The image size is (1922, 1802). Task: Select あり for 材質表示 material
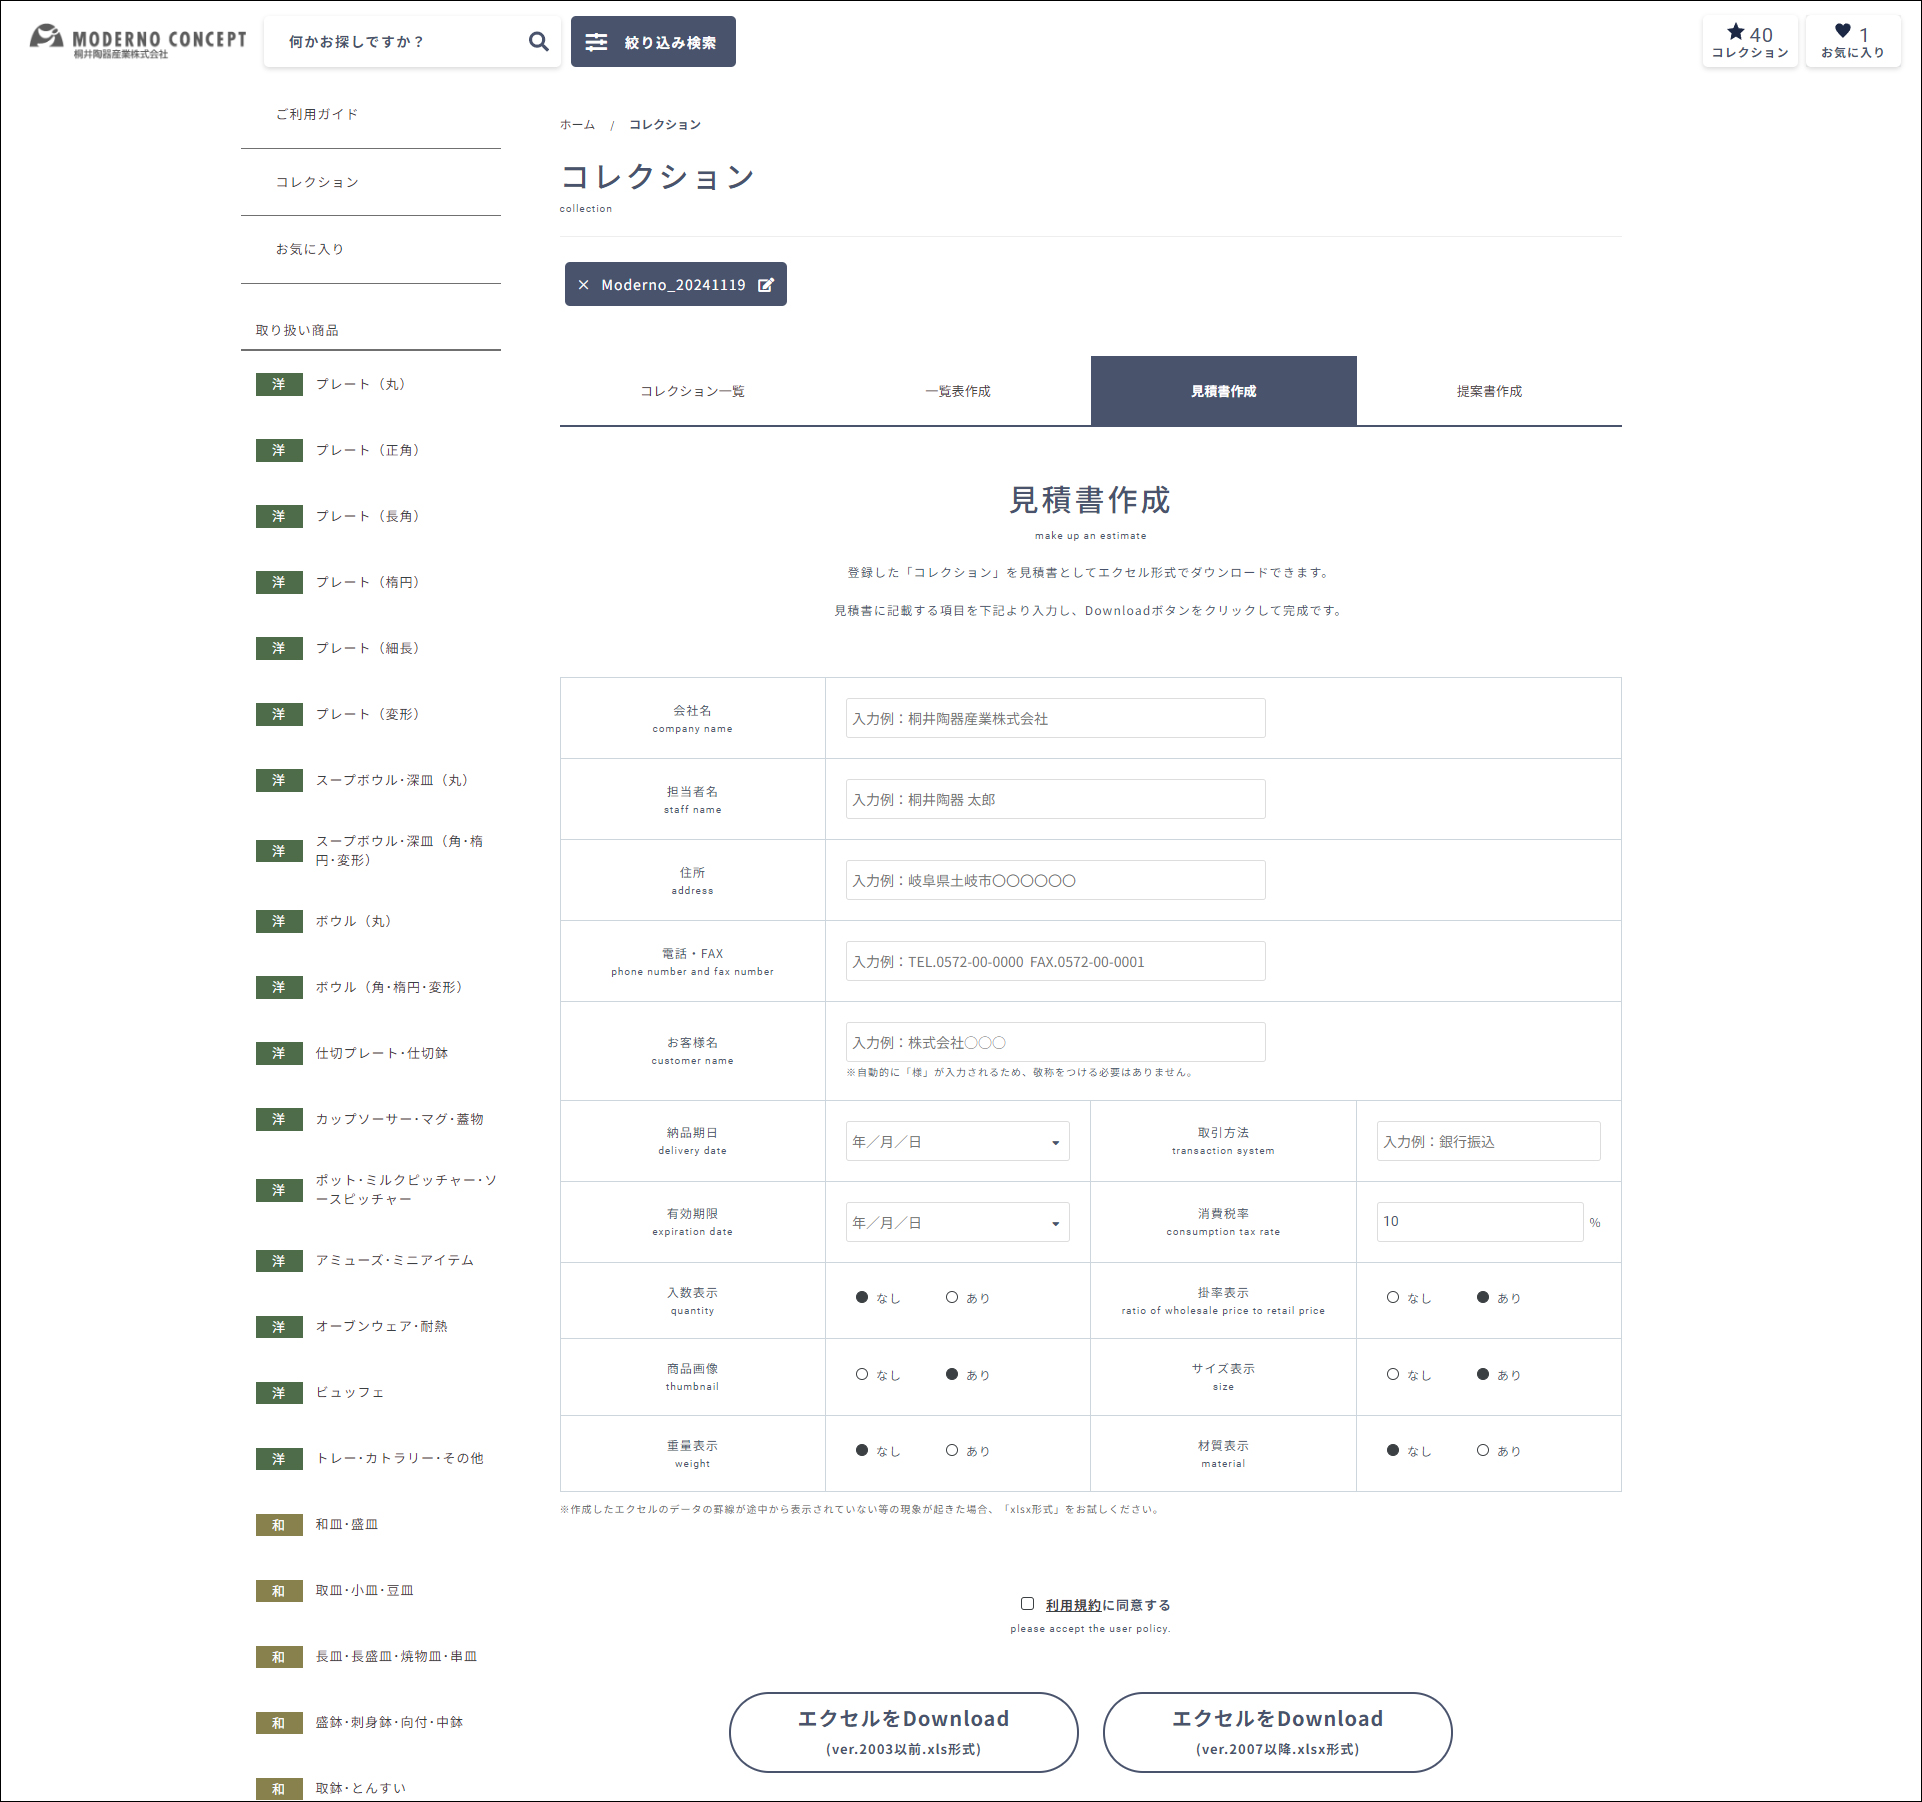(1483, 1450)
